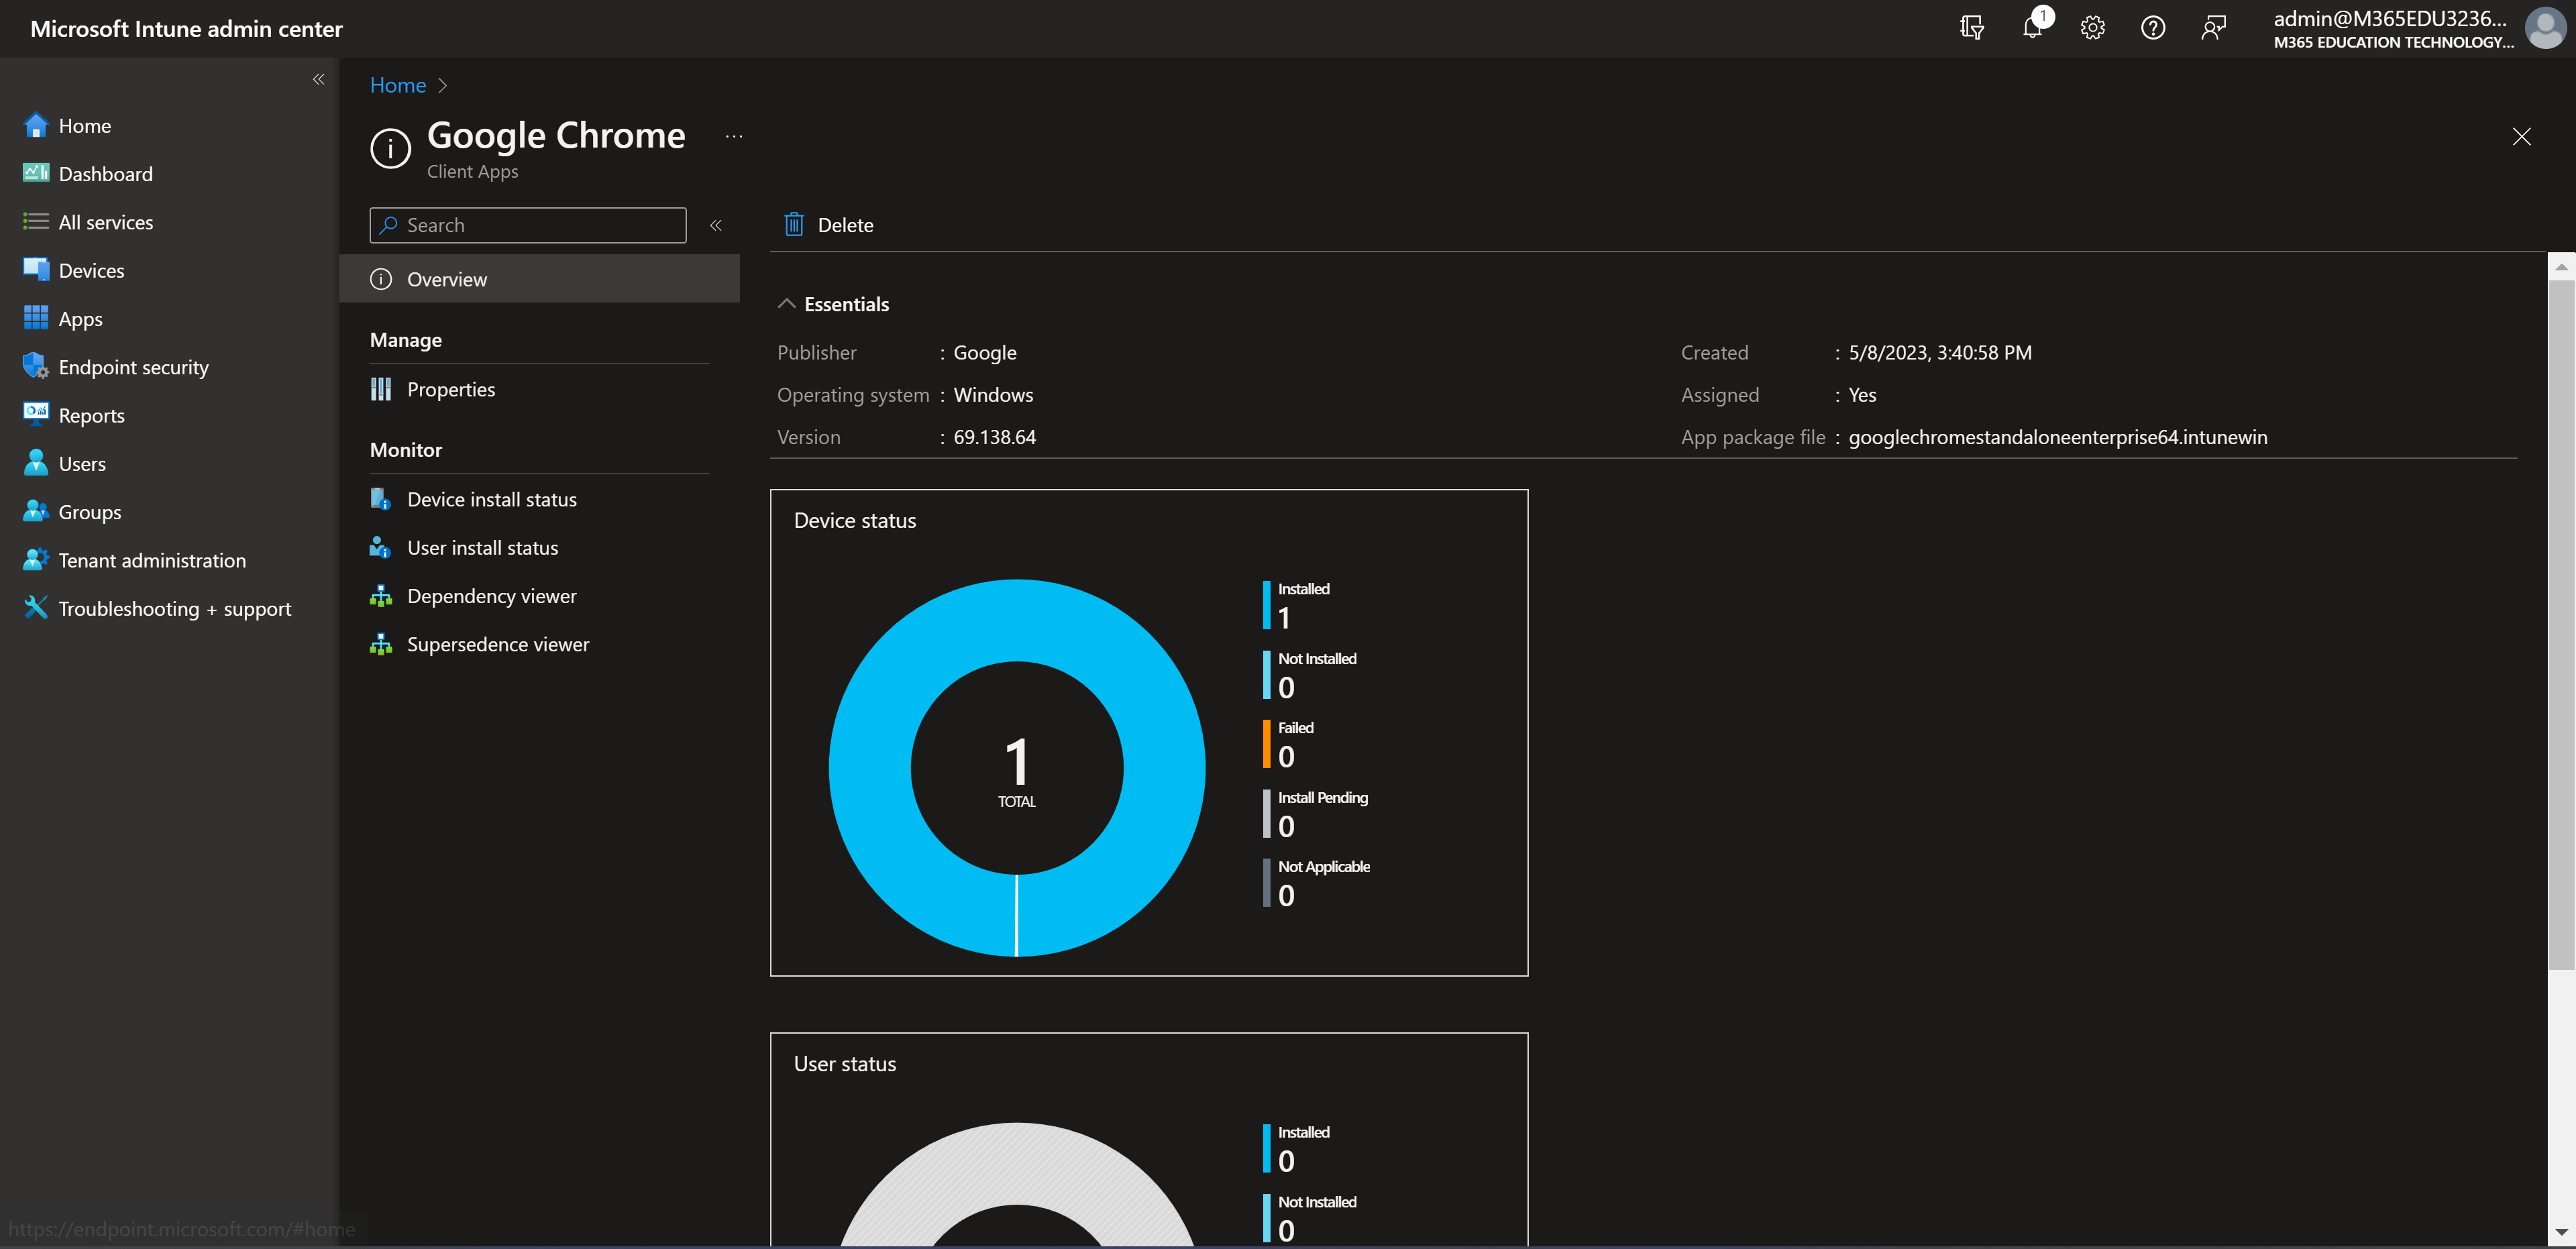The image size is (2576, 1249).
Task: Click the Dependency viewer icon
Action: pyautogui.click(x=381, y=595)
